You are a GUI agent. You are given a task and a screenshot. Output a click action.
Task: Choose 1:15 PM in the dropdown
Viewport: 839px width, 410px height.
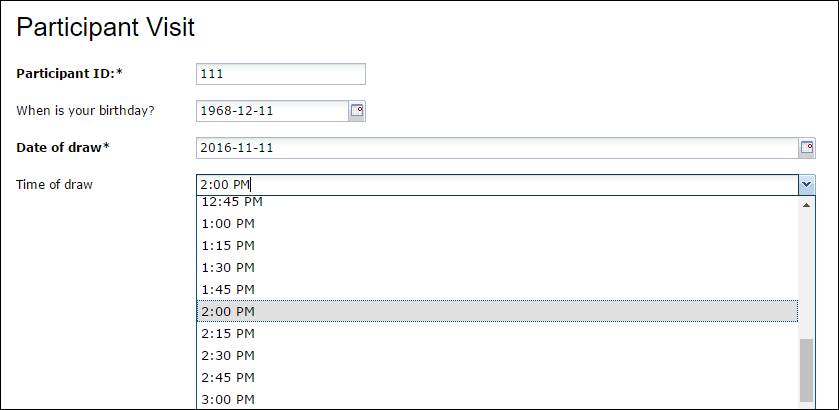pyautogui.click(x=497, y=246)
